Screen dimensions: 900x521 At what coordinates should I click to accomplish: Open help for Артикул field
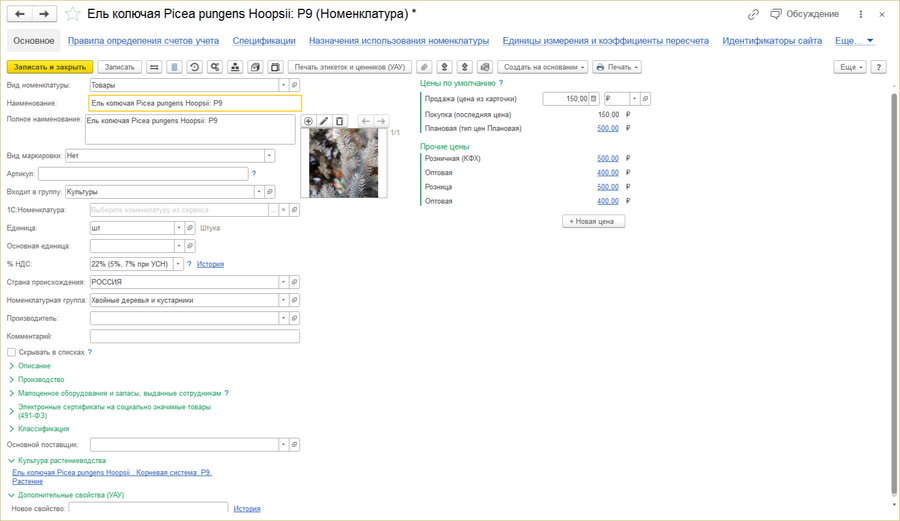(254, 173)
